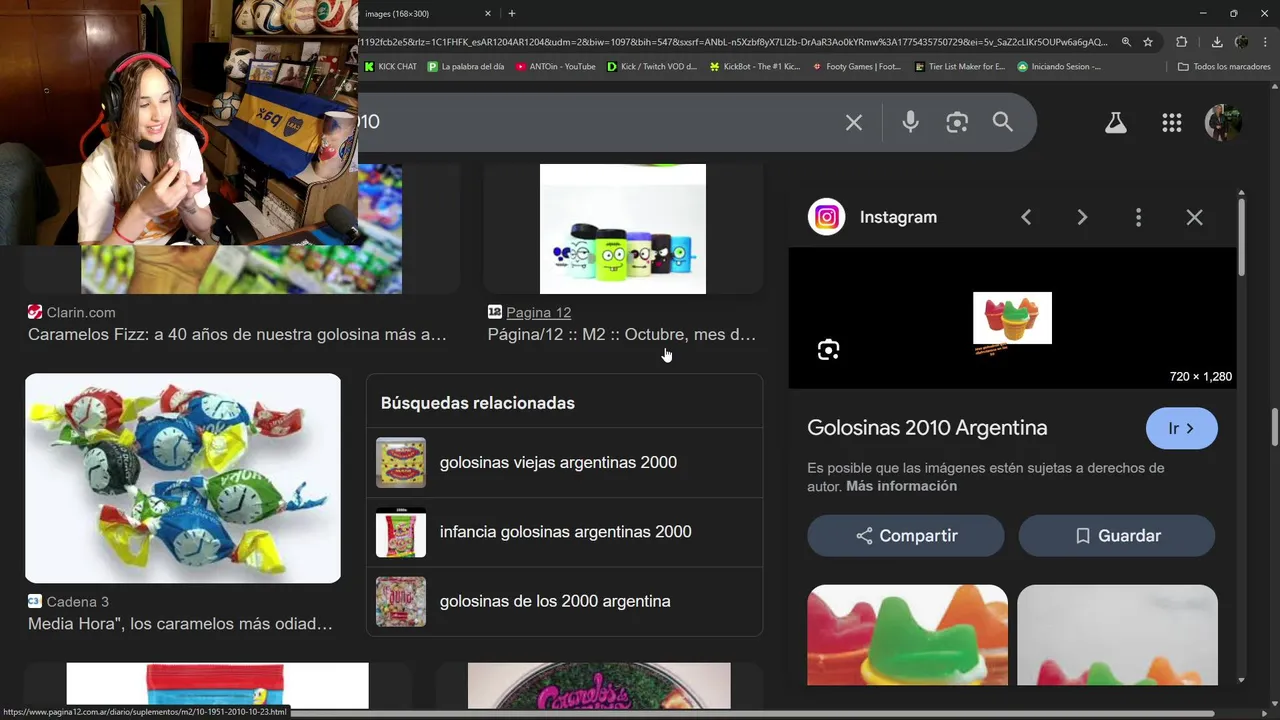Close the Instagram image preview panel

click(x=1194, y=217)
